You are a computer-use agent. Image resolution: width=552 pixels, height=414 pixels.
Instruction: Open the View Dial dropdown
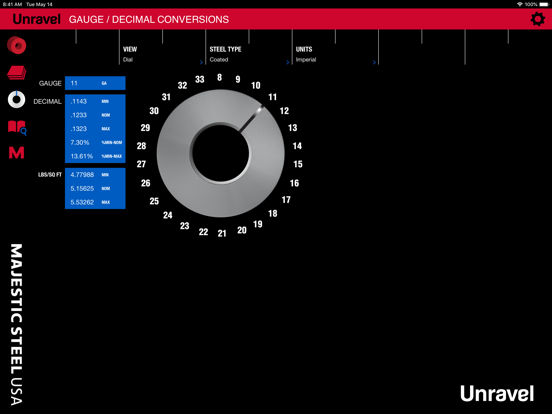(162, 55)
